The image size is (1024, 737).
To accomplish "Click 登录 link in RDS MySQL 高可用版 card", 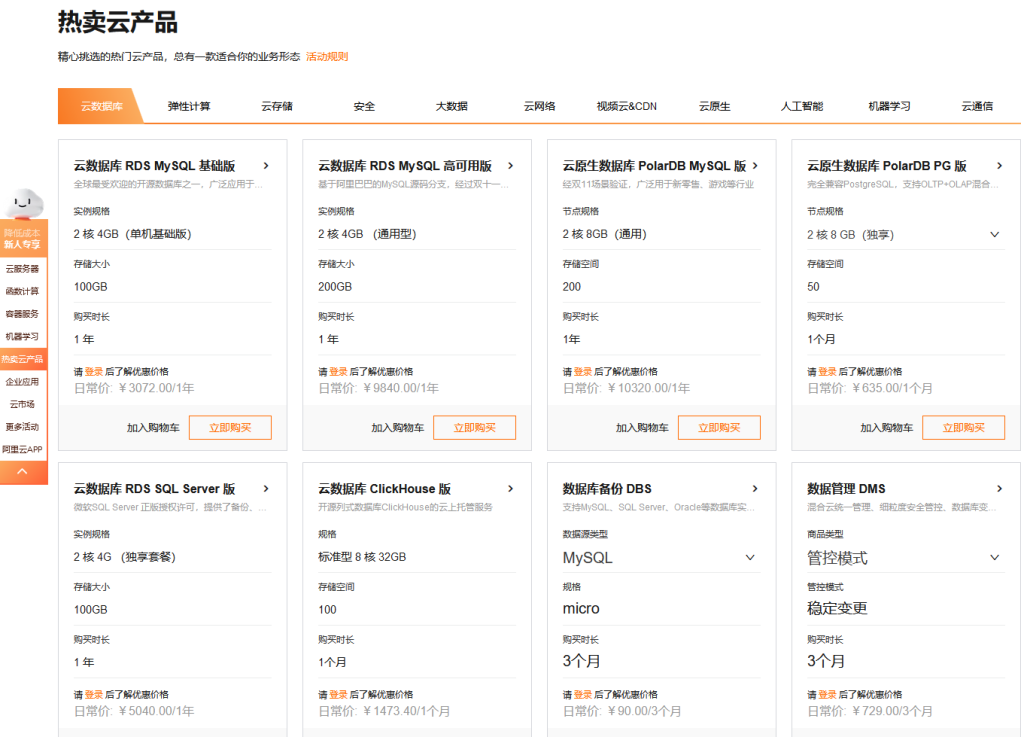I will [x=338, y=371].
